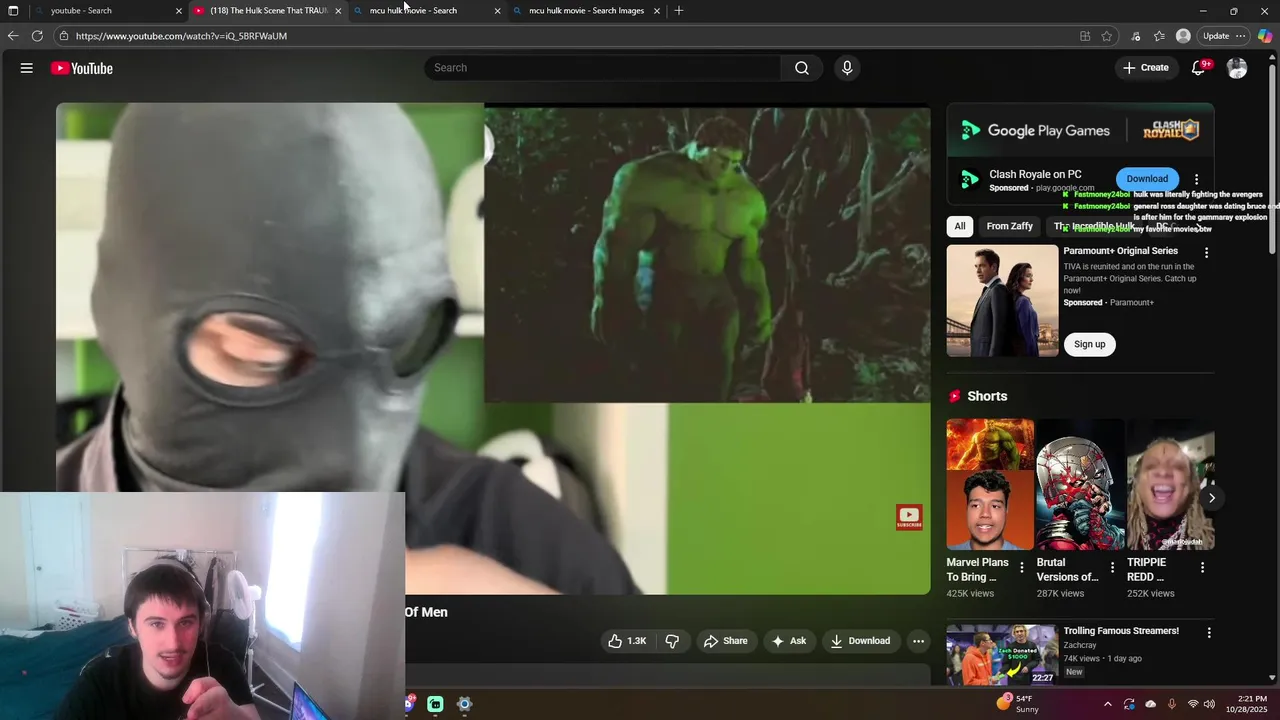
Task: View site information lock icon
Action: click(64, 36)
